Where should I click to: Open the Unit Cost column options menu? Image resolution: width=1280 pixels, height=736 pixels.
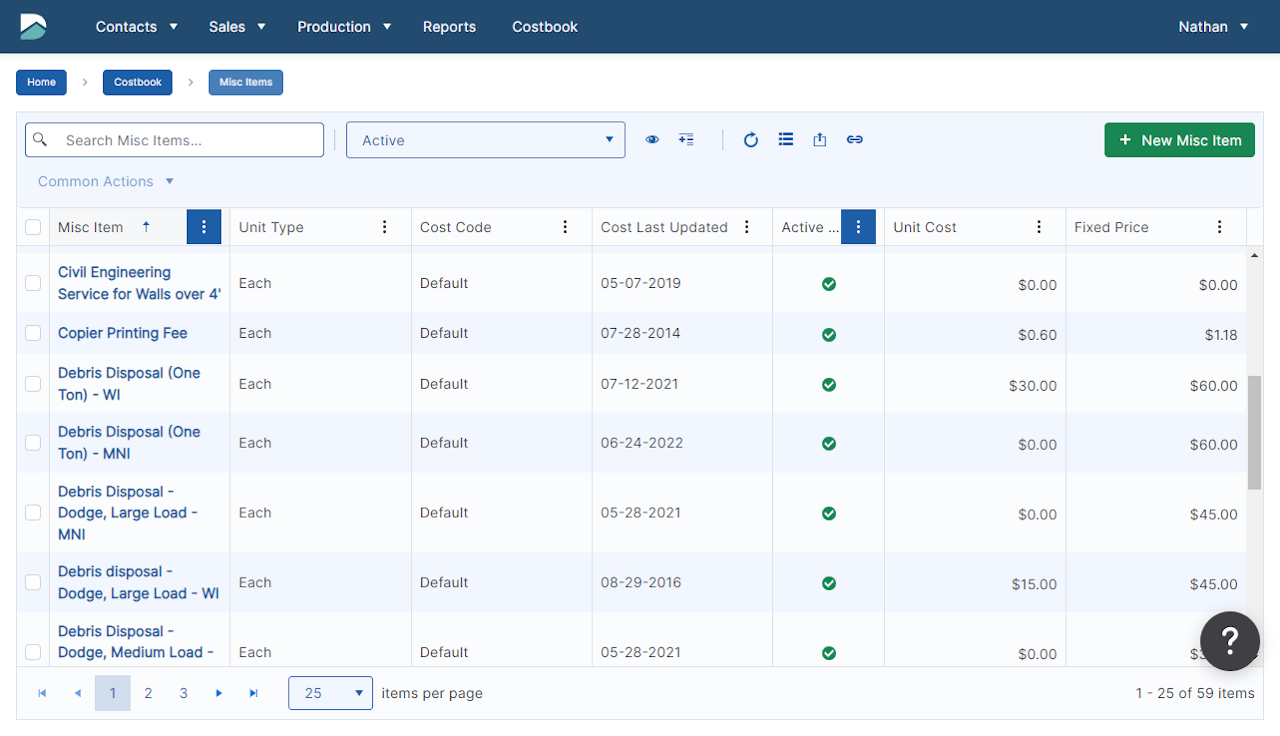(1039, 227)
